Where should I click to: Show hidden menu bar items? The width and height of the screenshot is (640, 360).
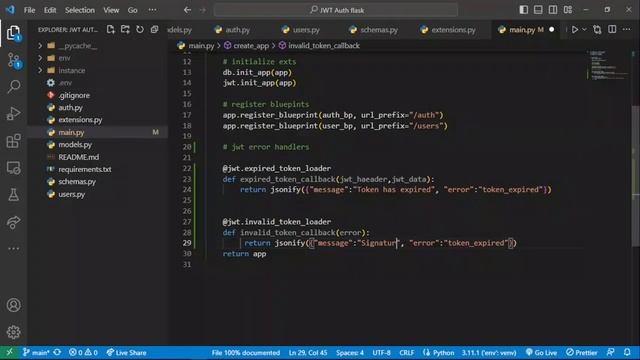[152, 10]
